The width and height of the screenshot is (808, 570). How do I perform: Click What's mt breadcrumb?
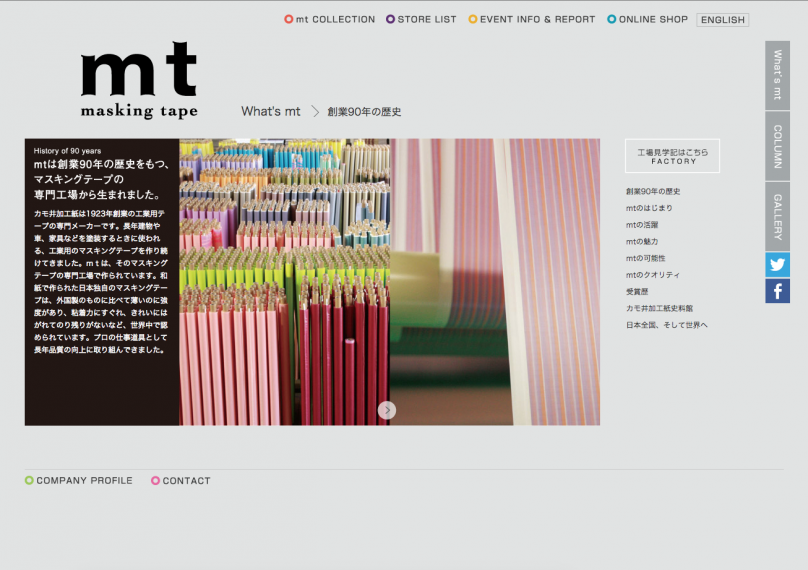(271, 111)
